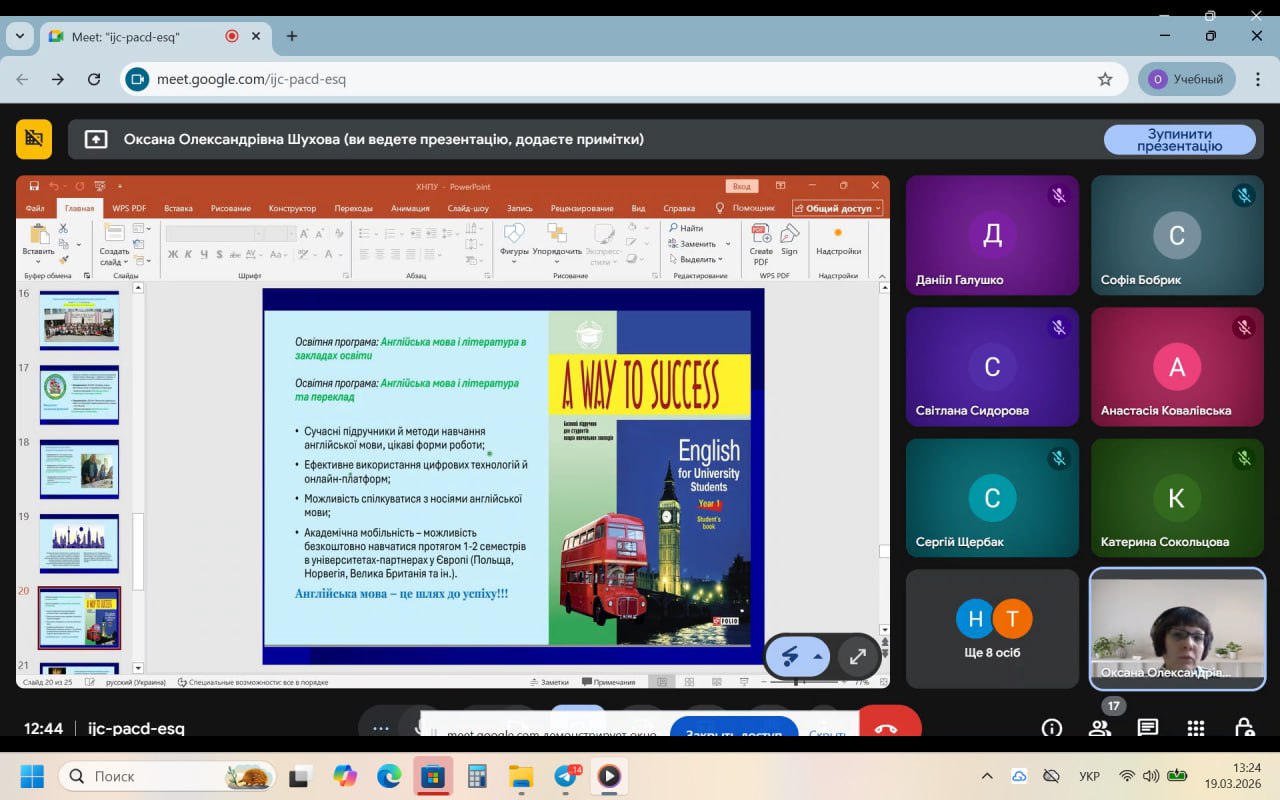Open the Meet activities grid icon

1195,728
